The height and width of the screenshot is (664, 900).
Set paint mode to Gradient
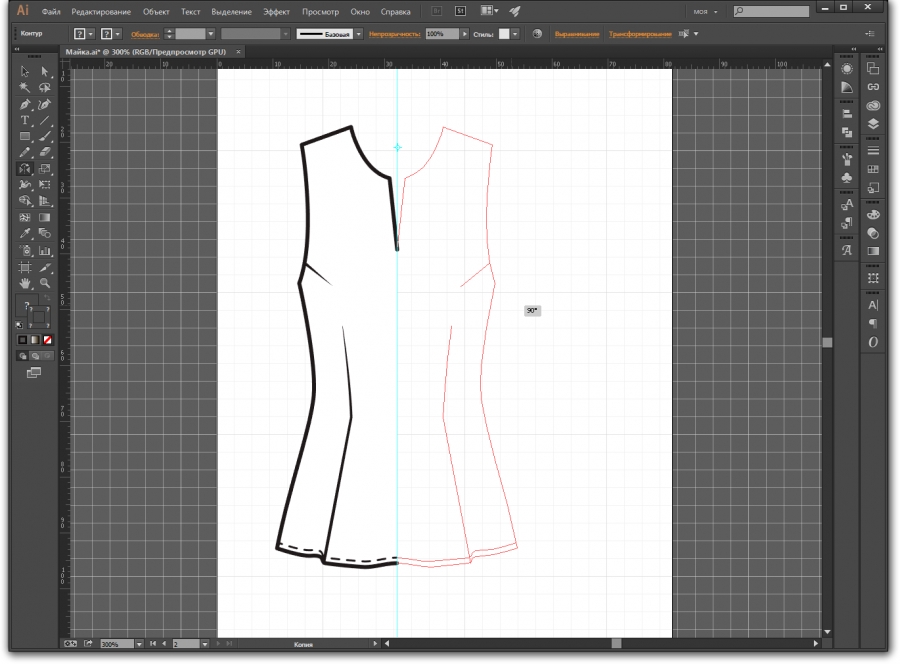tap(35, 340)
